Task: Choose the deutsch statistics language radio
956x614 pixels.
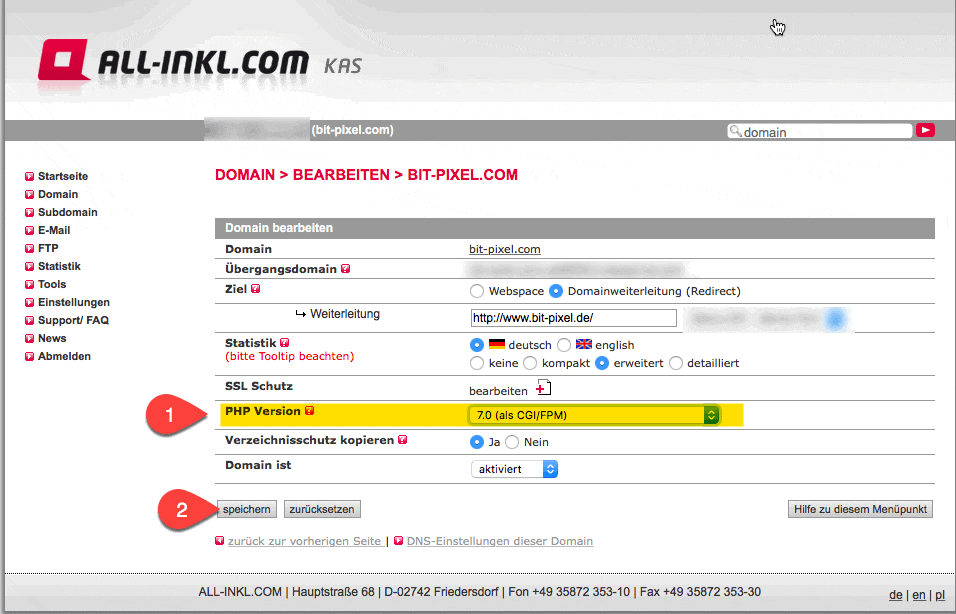Action: (477, 345)
